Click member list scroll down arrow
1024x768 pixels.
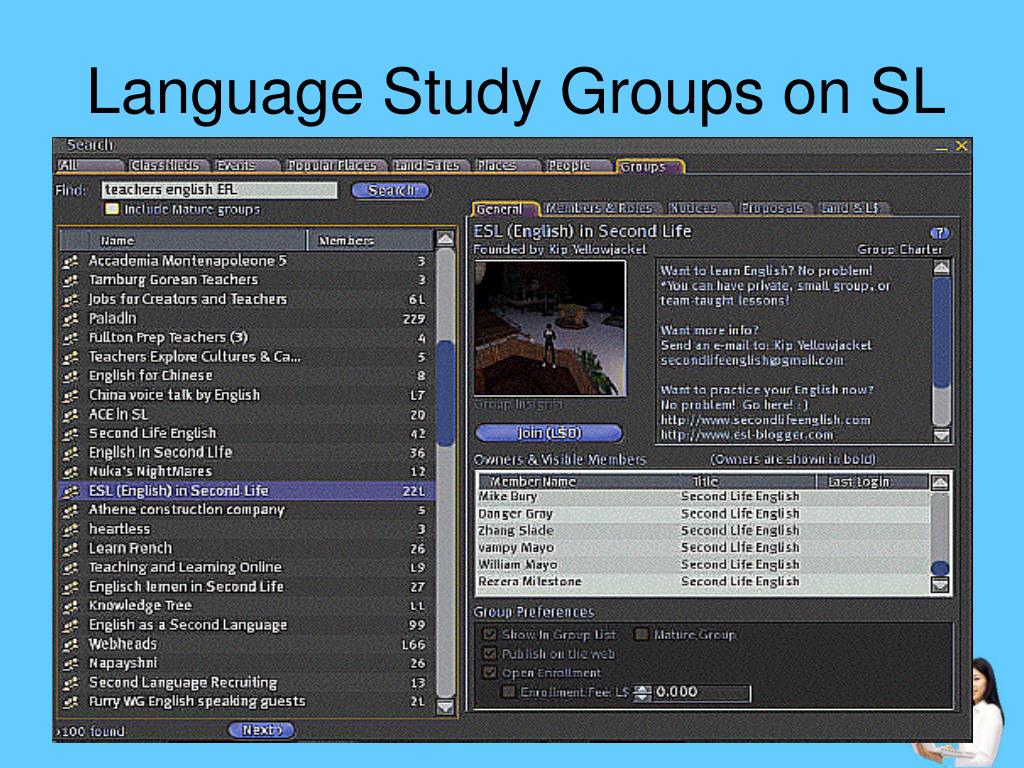(x=940, y=585)
